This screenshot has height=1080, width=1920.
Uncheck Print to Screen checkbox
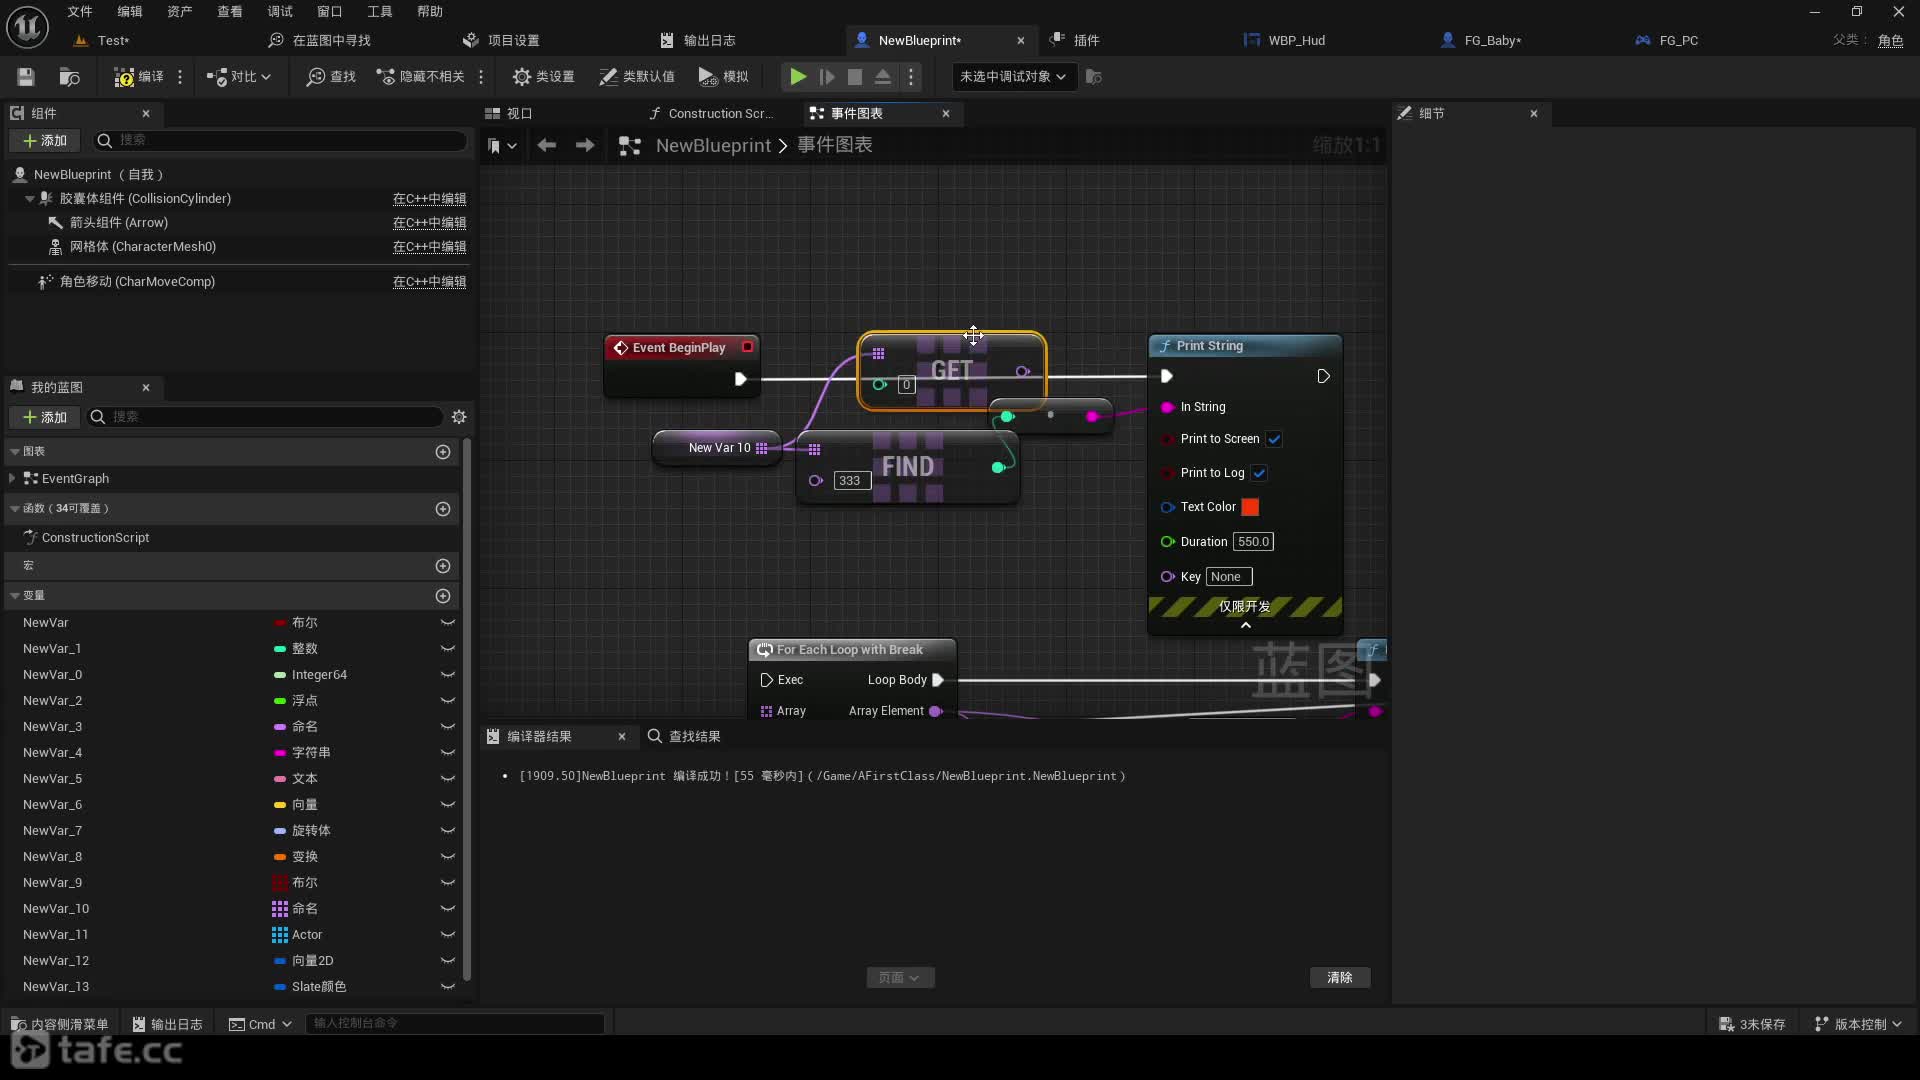pyautogui.click(x=1274, y=439)
